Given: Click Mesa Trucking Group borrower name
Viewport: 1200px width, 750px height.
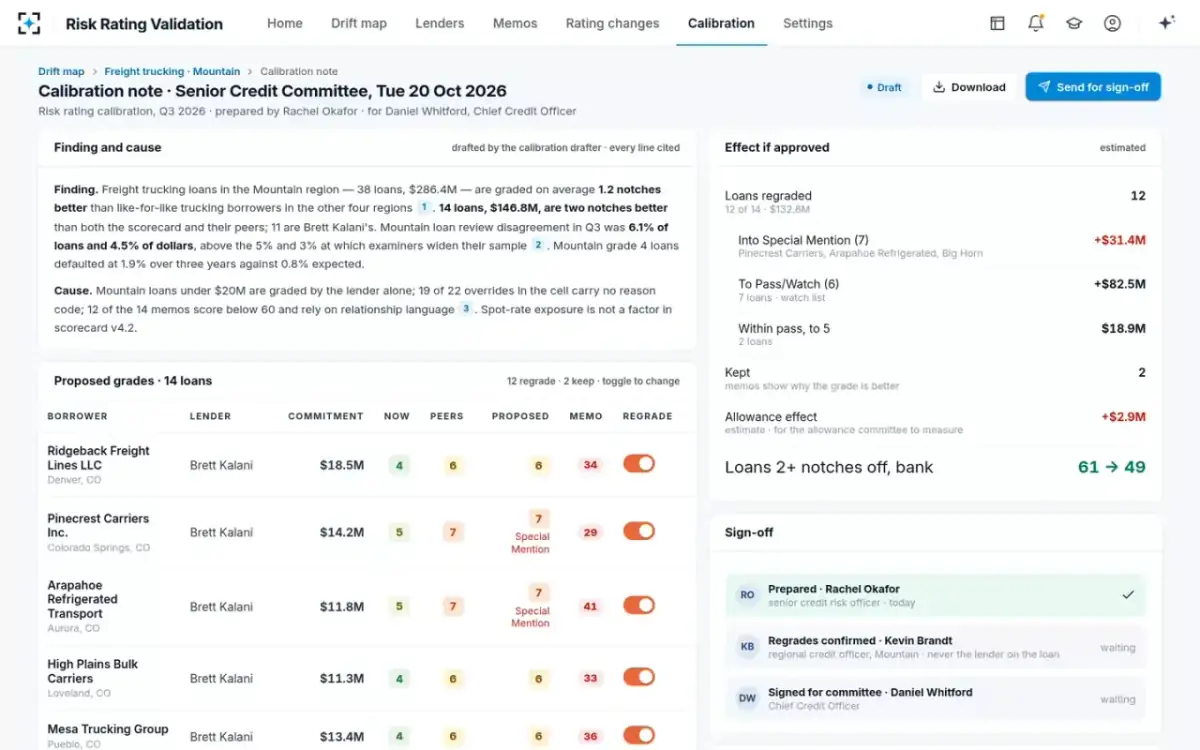Looking at the screenshot, I should (x=108, y=729).
